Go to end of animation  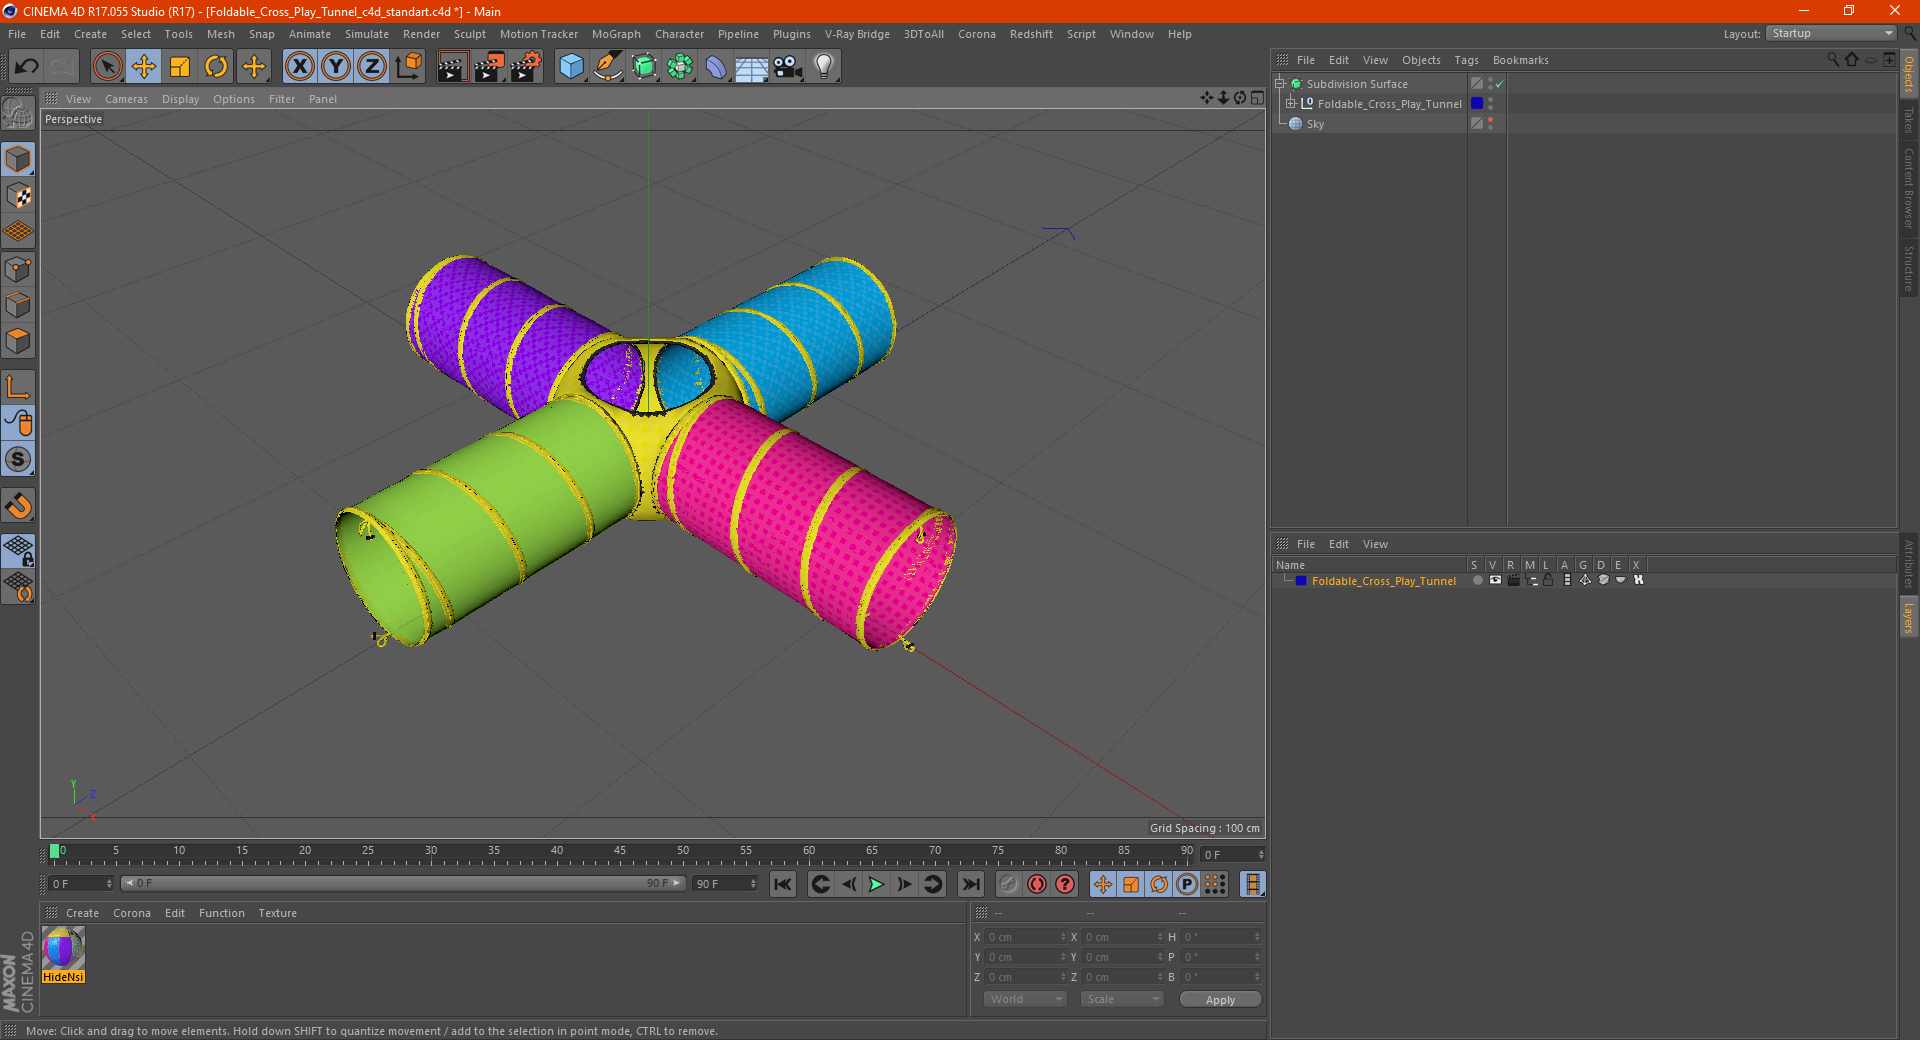(970, 884)
